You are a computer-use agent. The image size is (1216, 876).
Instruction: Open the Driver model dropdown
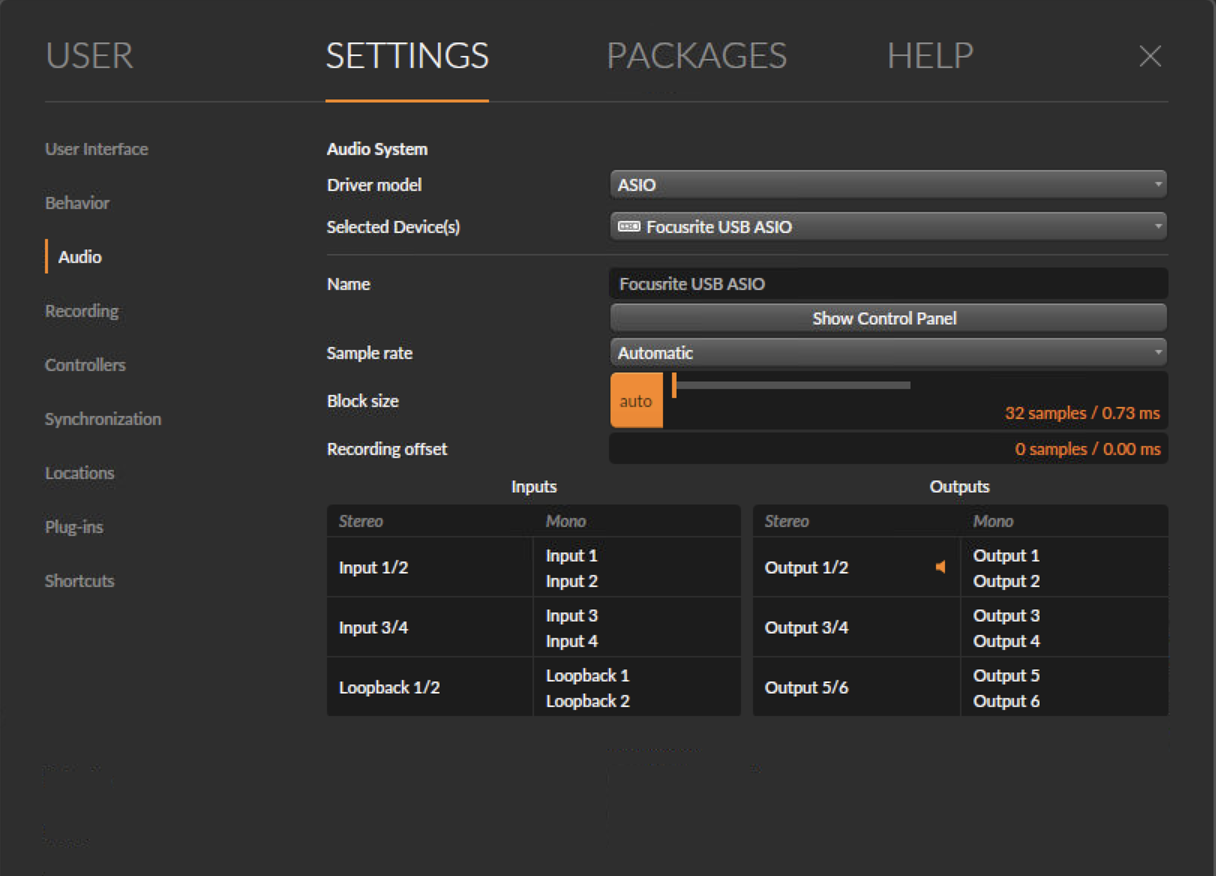tap(888, 184)
